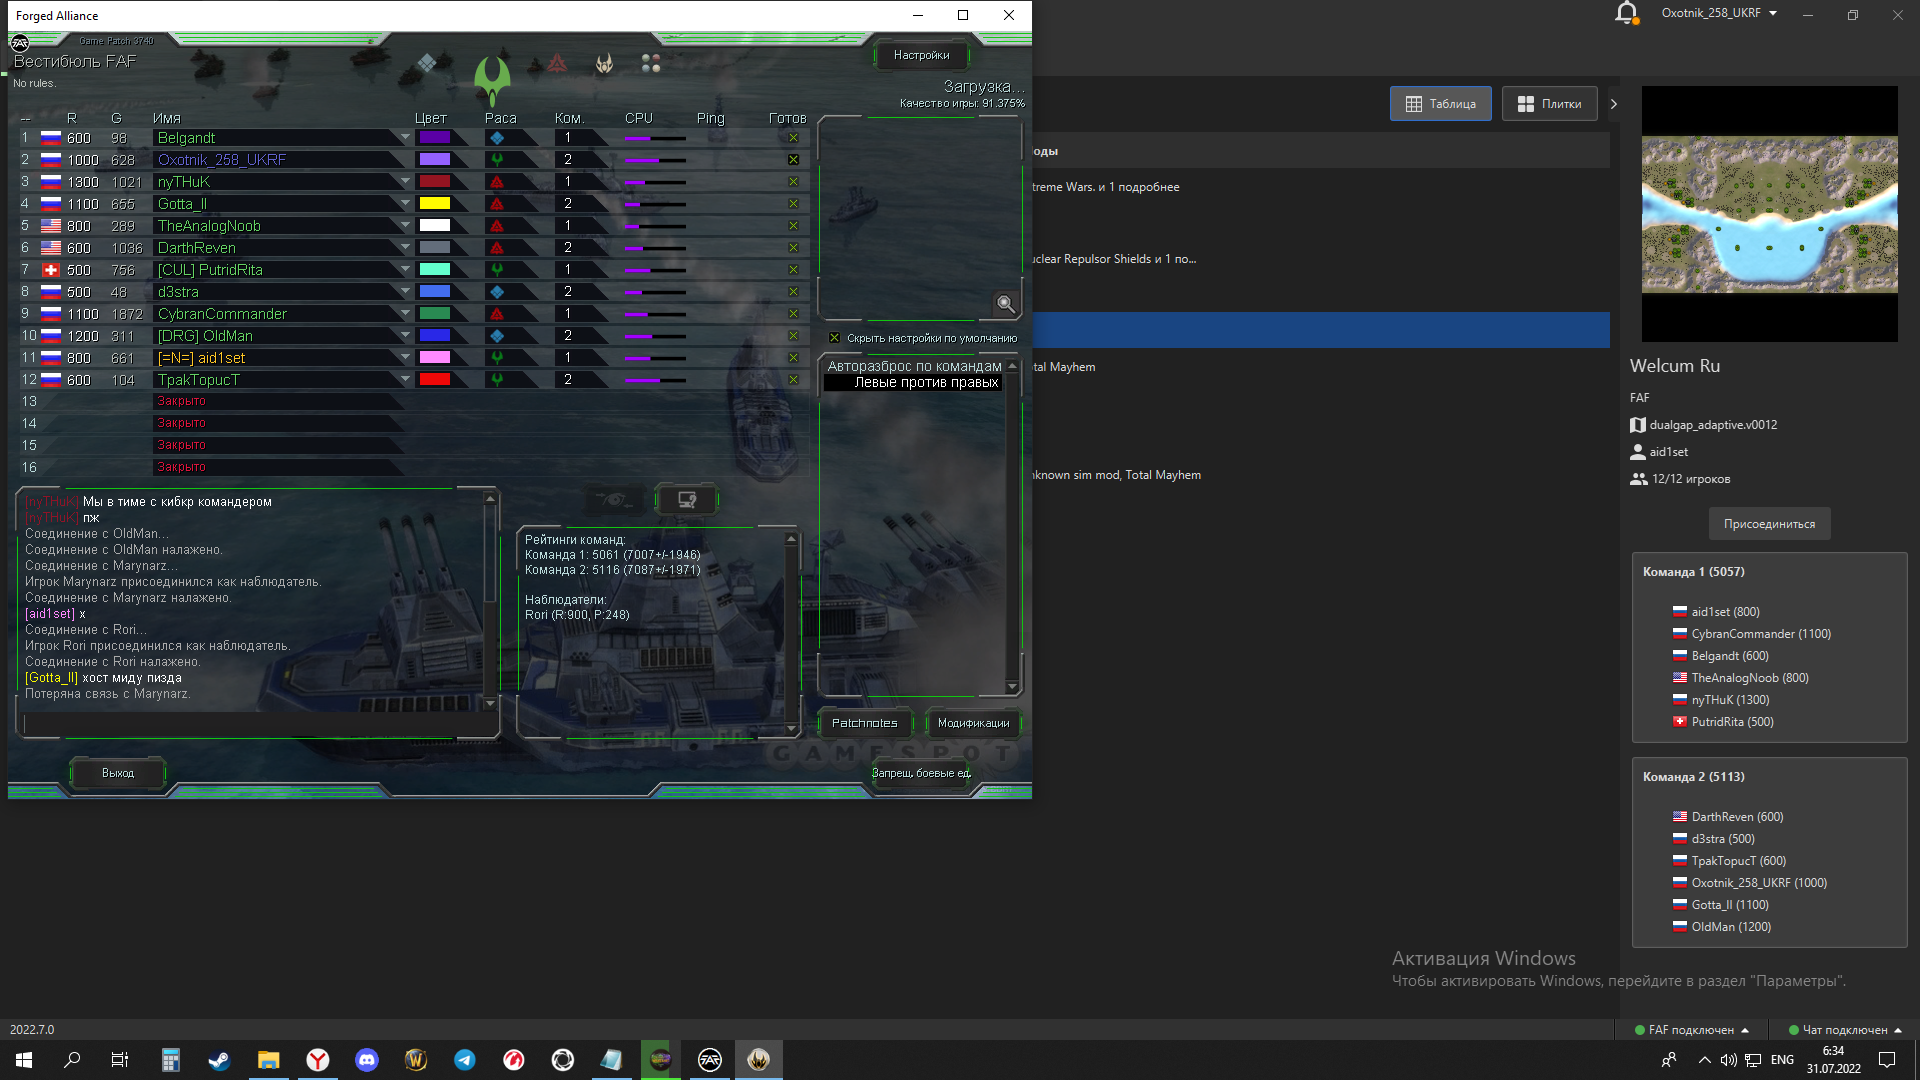Toggle ready checkbox in [=N=] aid1set's row

click(793, 358)
